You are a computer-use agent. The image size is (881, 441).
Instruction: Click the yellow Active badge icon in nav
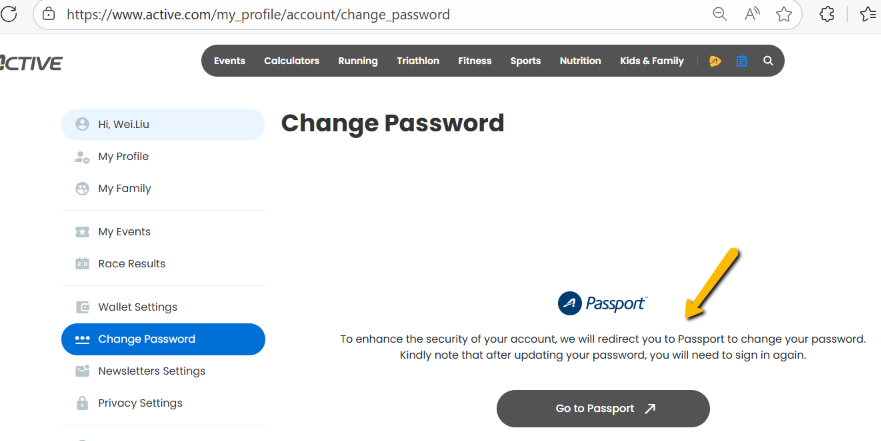point(715,61)
